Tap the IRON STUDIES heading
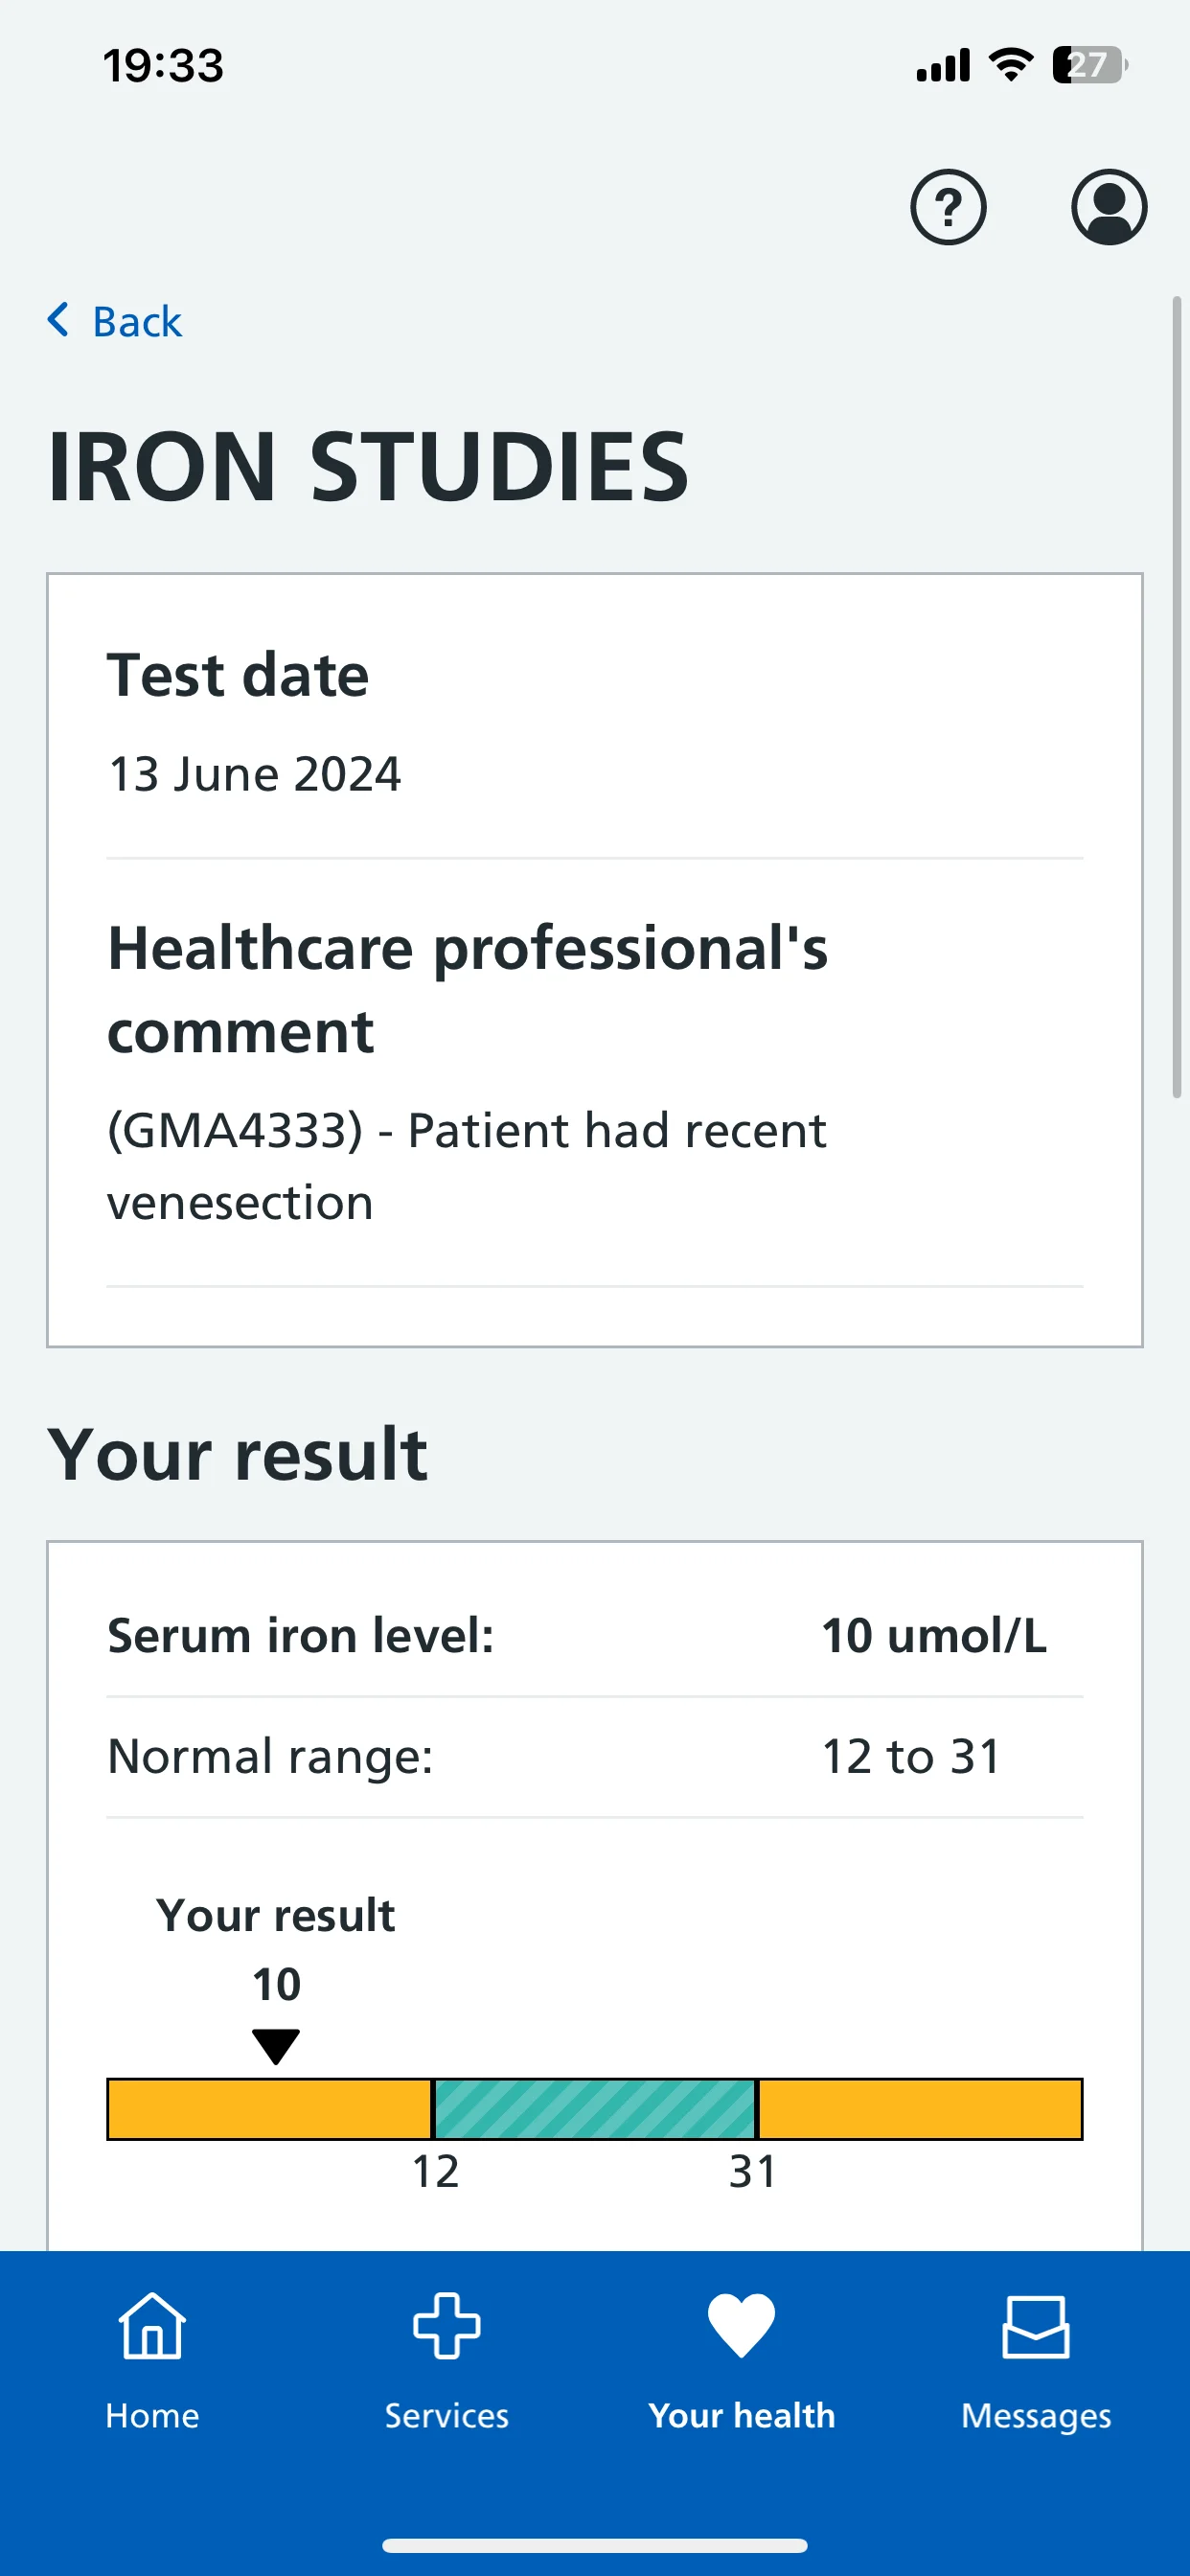 [x=368, y=466]
